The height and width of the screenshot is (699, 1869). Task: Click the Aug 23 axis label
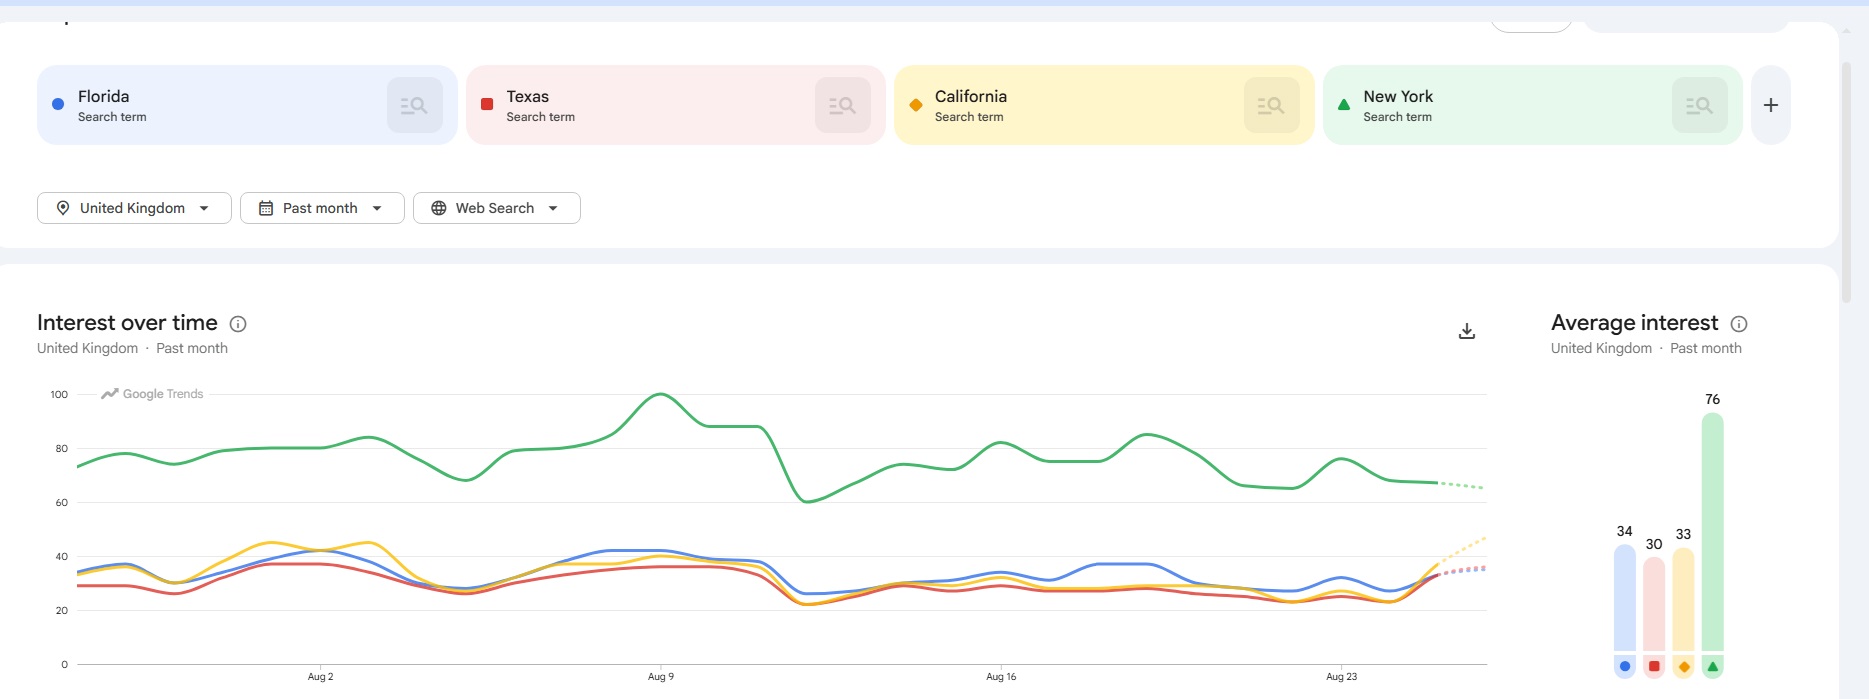1342,677
